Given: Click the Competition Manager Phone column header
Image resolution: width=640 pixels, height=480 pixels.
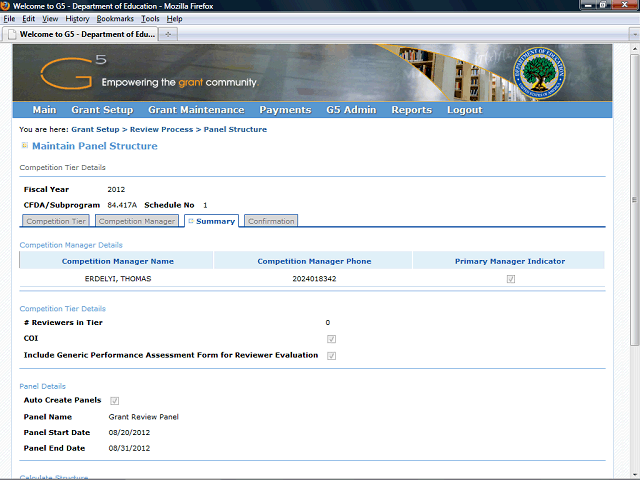Looking at the screenshot, I should [314, 261].
